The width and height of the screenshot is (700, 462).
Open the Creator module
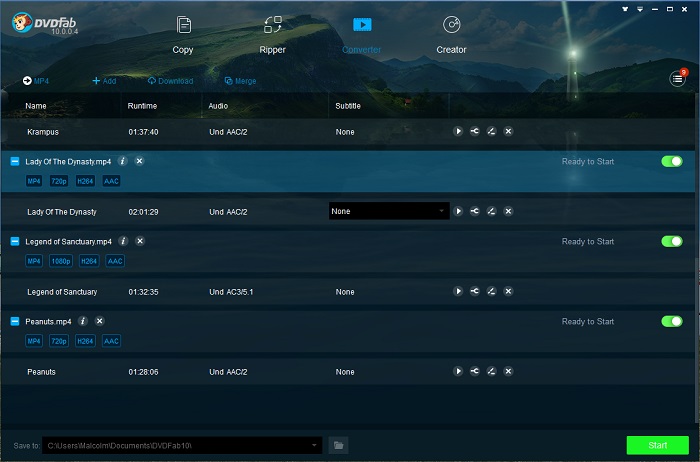[x=451, y=35]
